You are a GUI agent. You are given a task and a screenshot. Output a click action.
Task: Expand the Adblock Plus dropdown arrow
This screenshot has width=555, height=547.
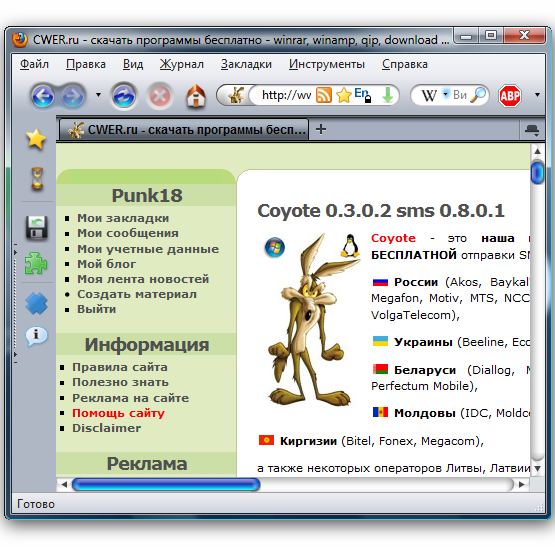537,95
